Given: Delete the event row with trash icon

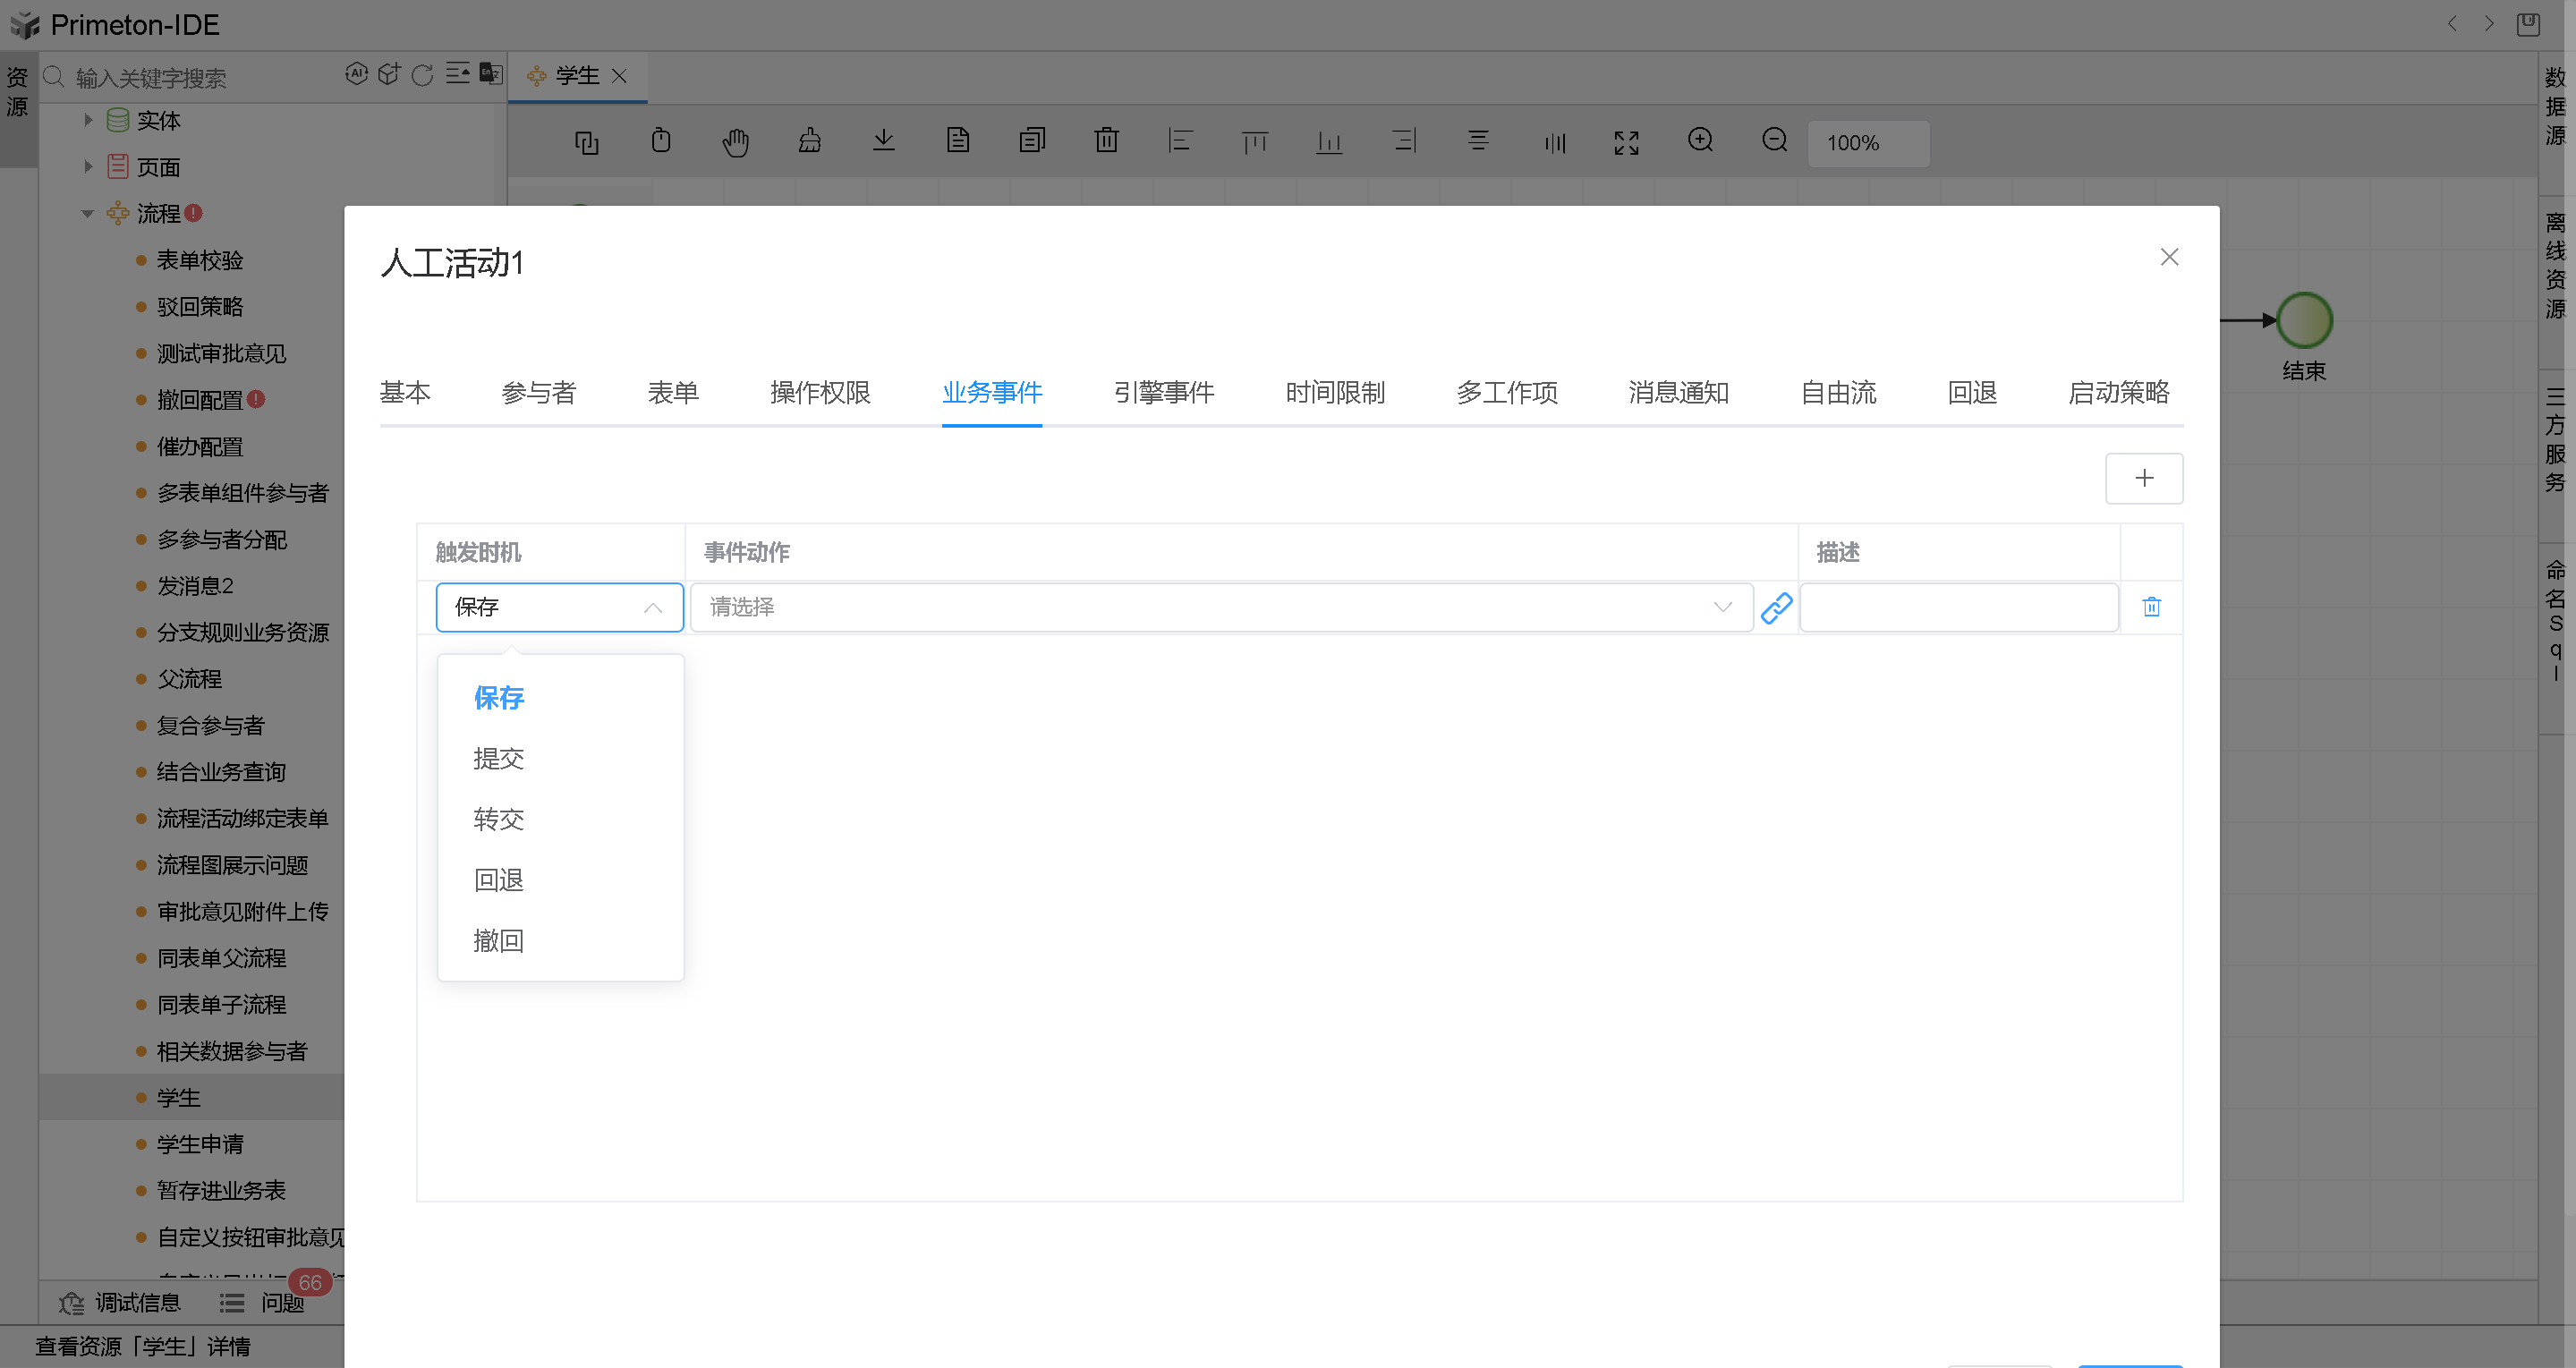Looking at the screenshot, I should [2151, 607].
